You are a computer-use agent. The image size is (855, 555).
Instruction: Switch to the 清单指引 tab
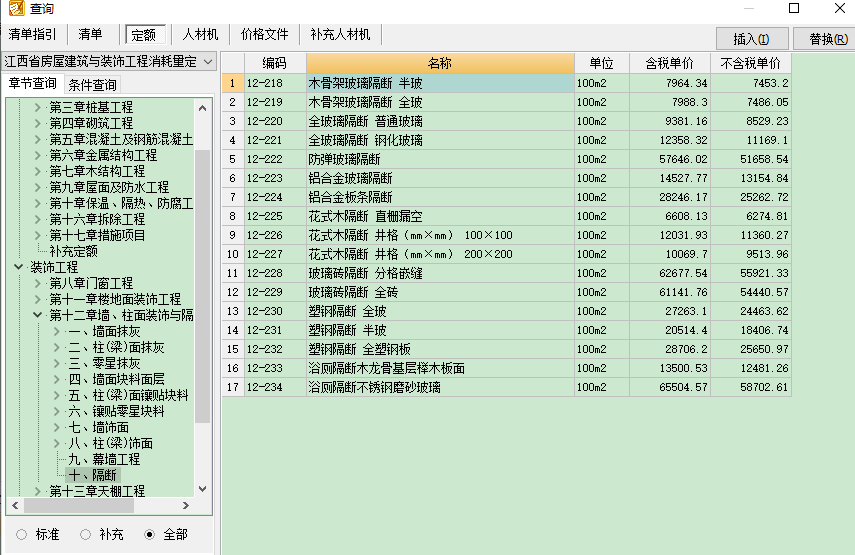(x=33, y=34)
